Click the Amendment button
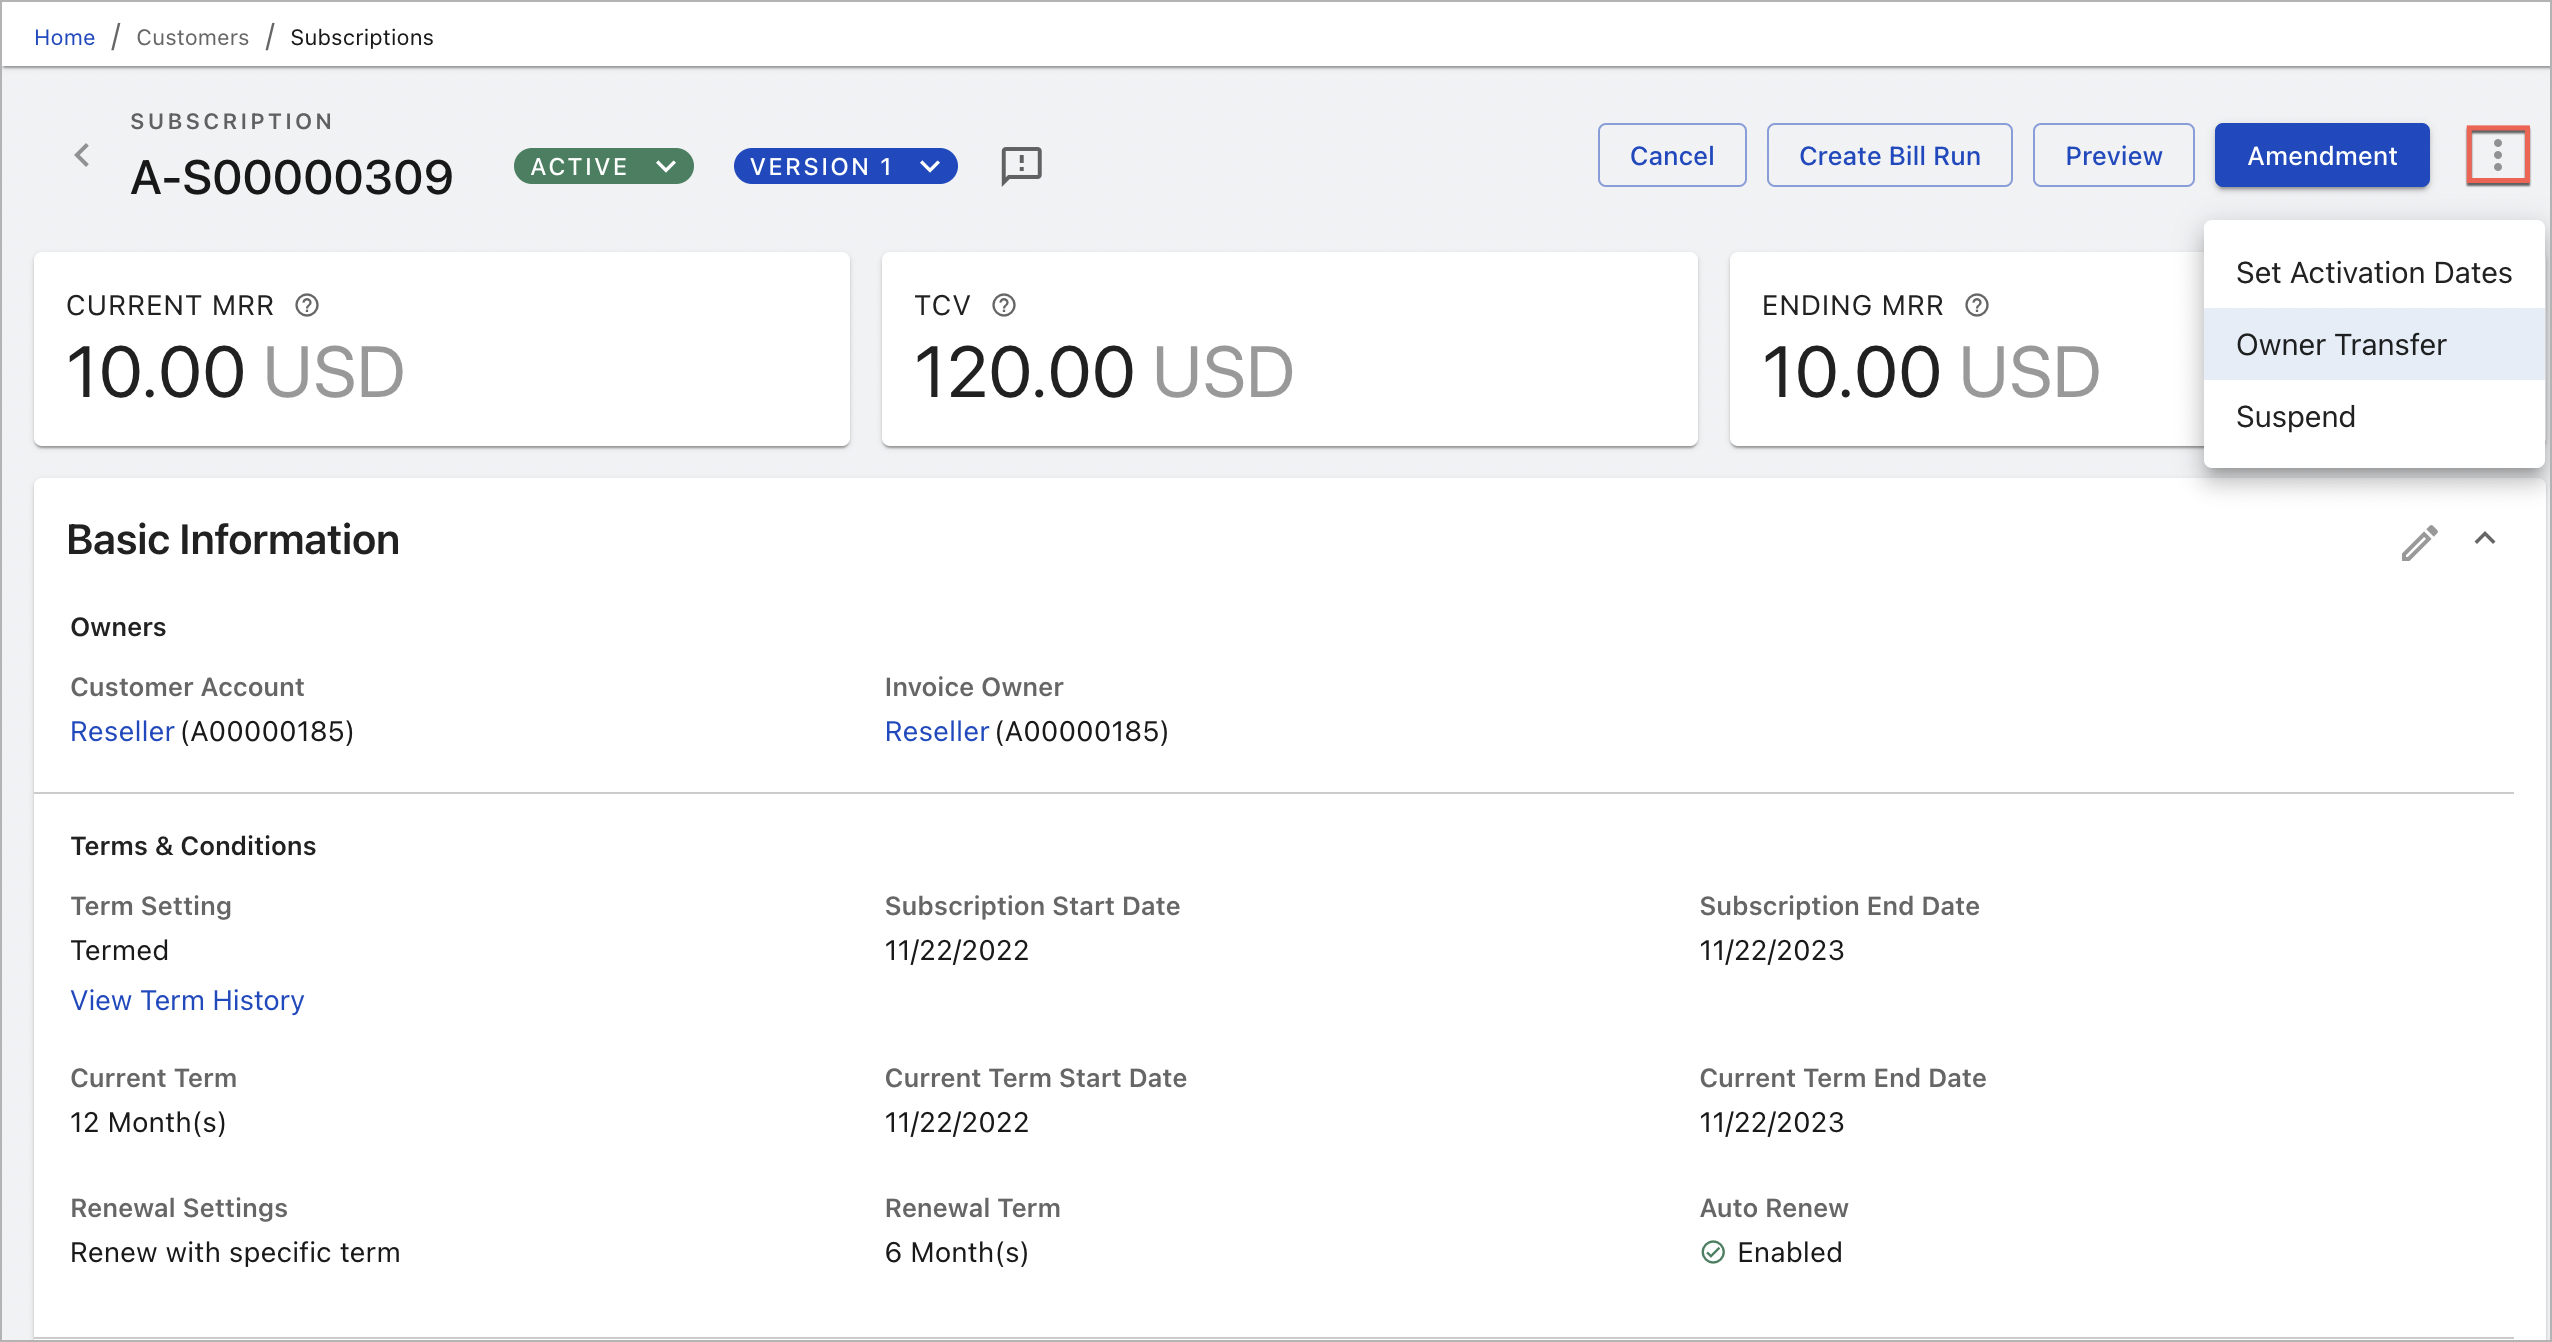 pyautogui.click(x=2321, y=156)
